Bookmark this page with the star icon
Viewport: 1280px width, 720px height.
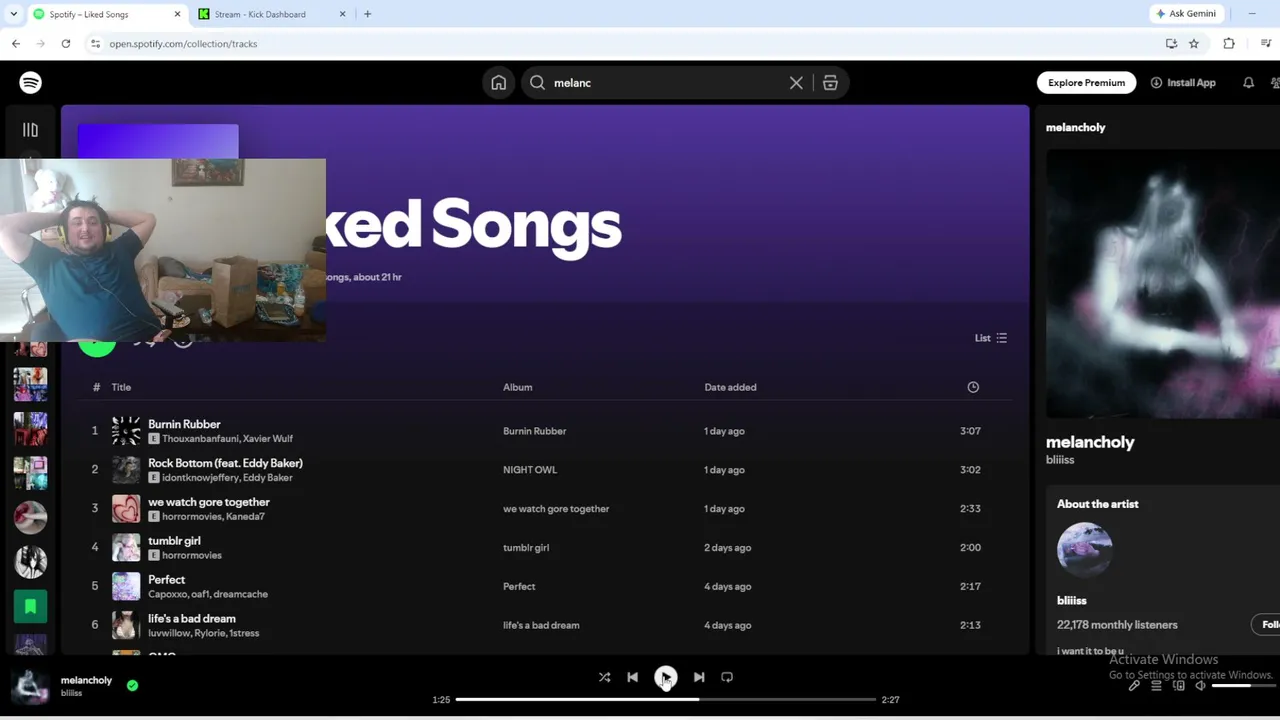click(x=1193, y=44)
